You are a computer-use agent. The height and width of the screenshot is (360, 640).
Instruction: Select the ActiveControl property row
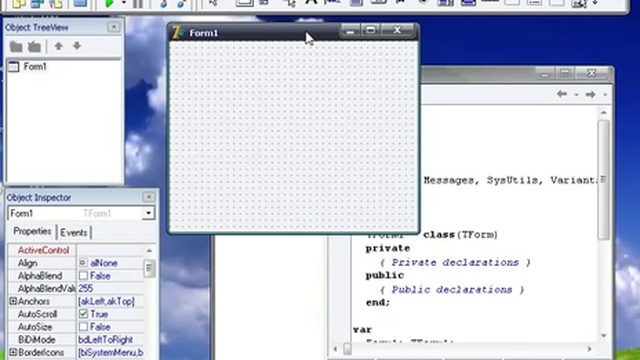point(76,250)
